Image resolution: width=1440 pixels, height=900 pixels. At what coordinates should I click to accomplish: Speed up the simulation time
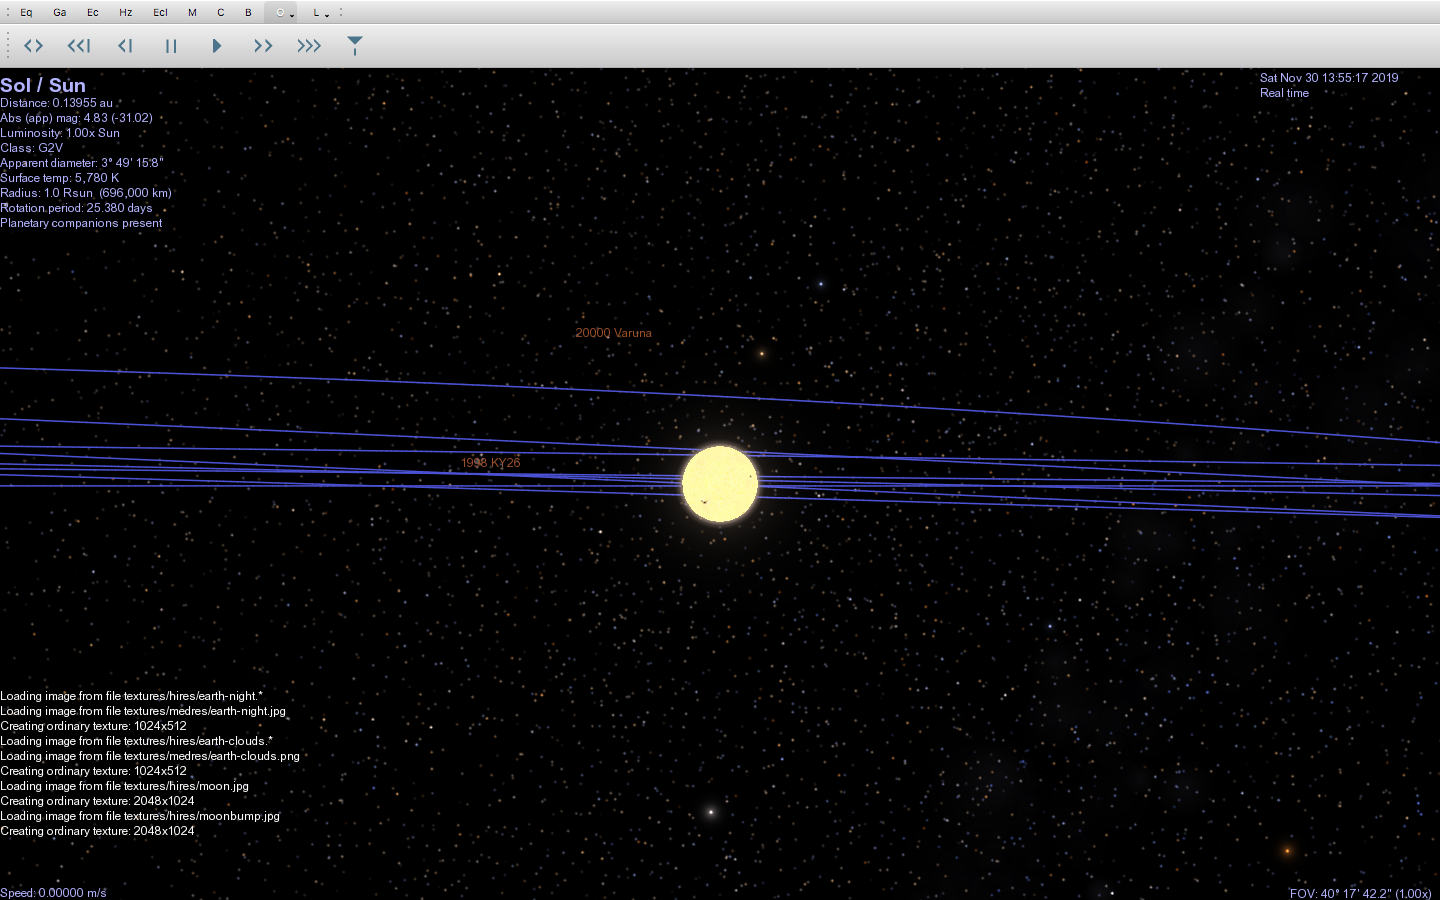(x=262, y=45)
